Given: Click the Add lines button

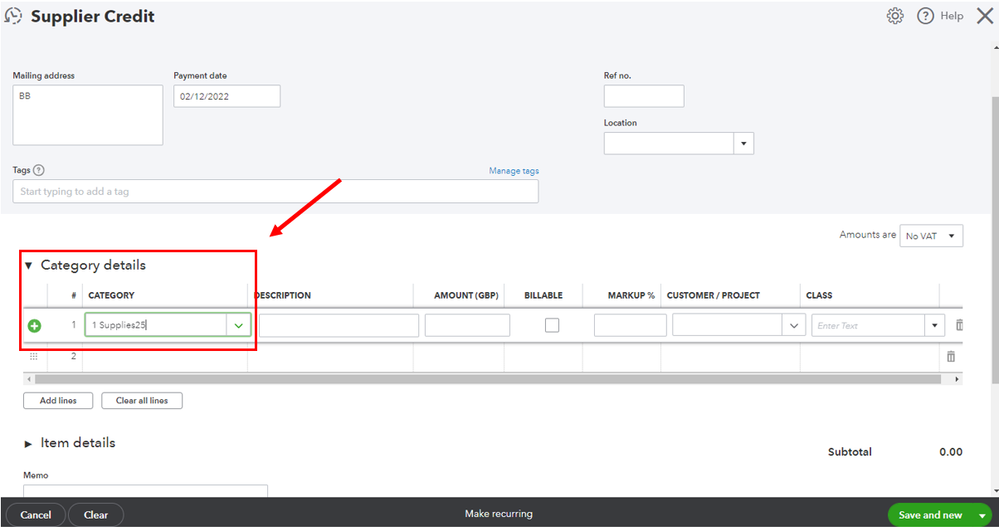Looking at the screenshot, I should click(58, 400).
